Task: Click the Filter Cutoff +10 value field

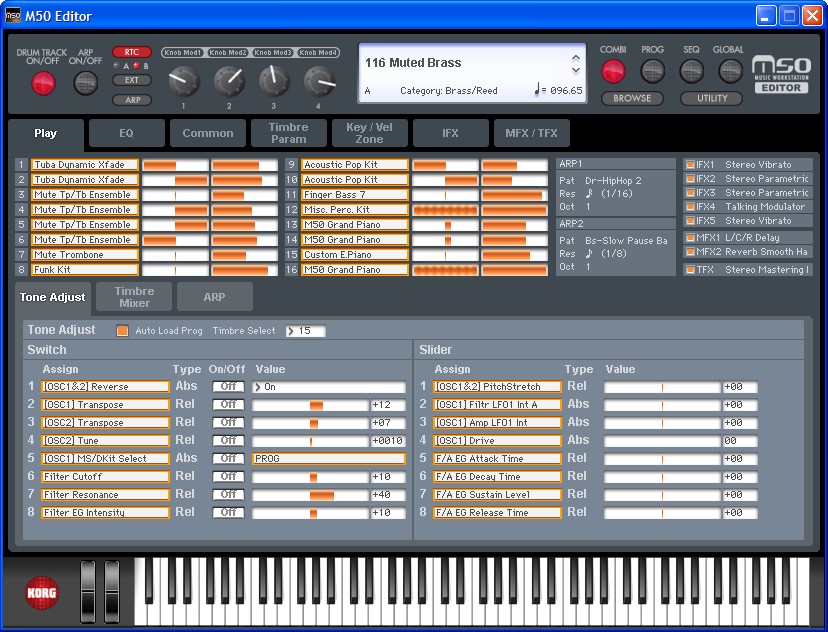Action: (x=388, y=477)
